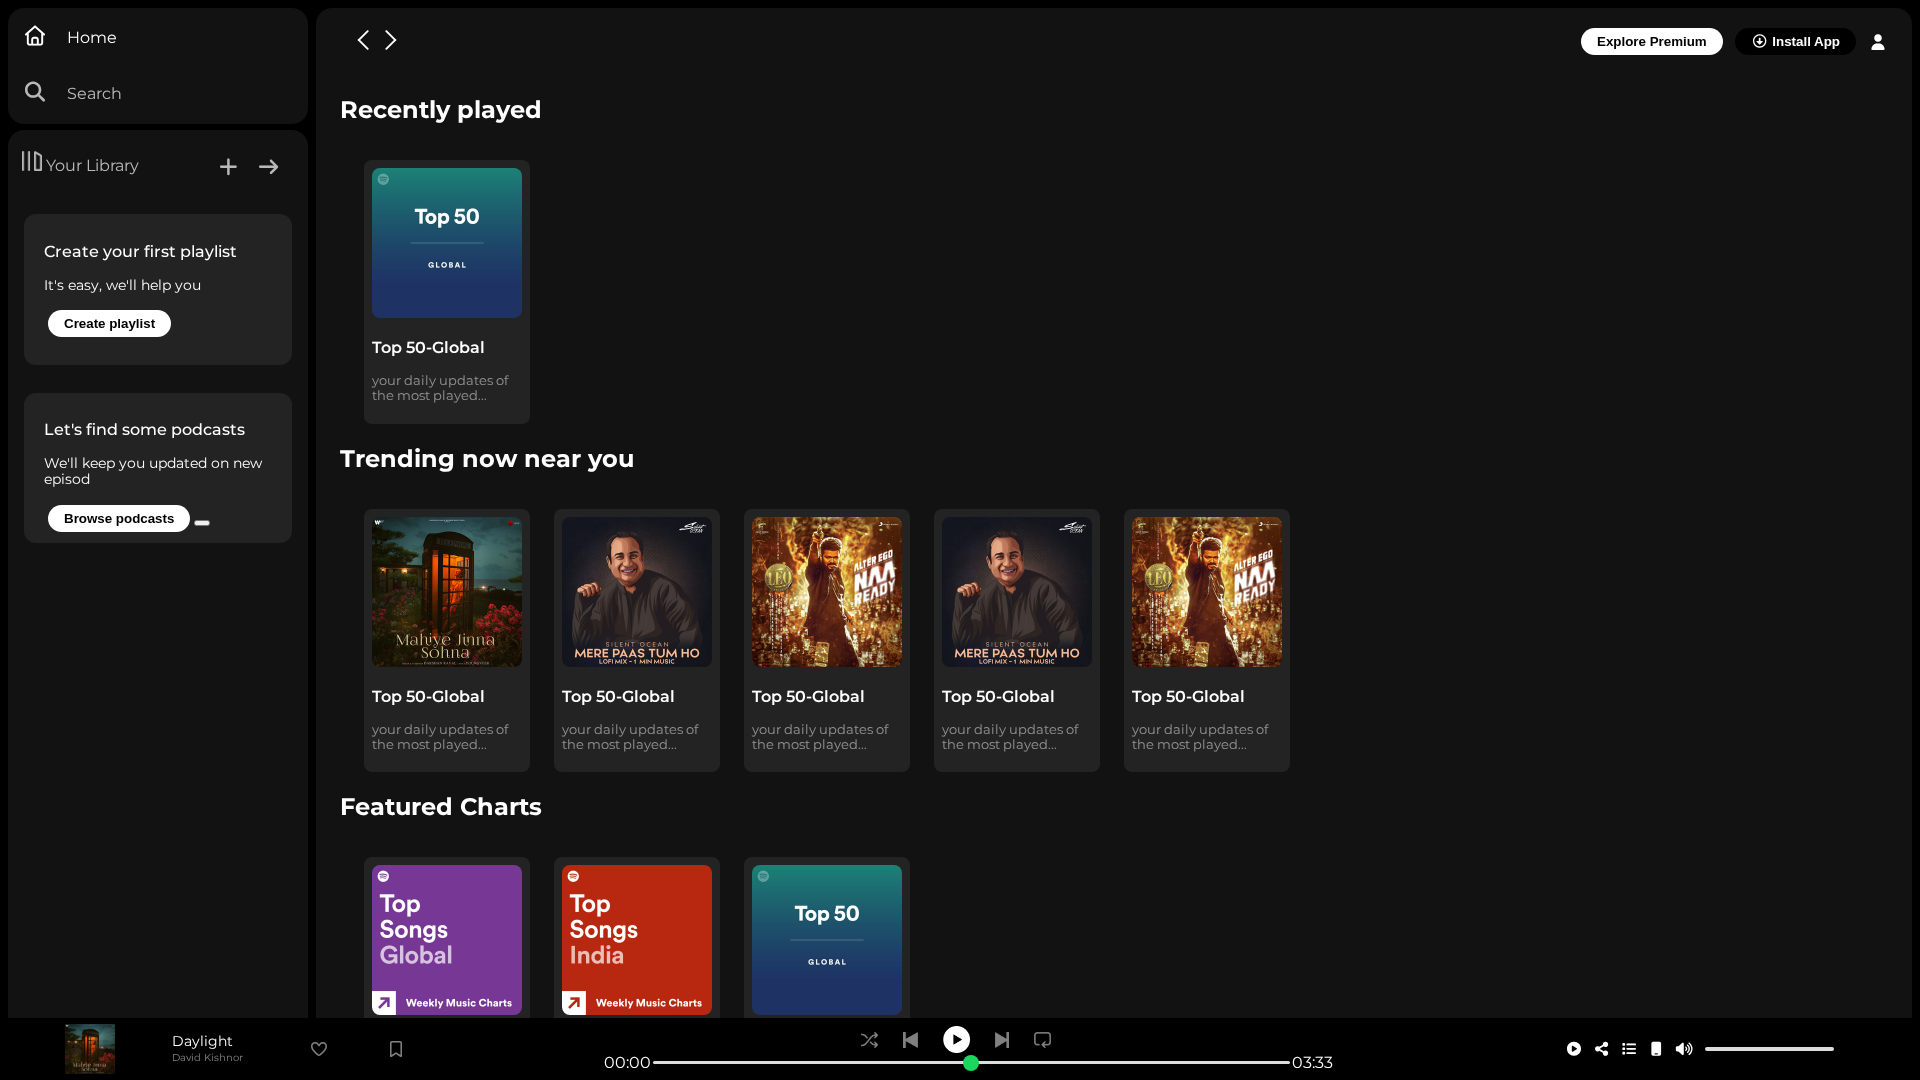Image resolution: width=1920 pixels, height=1080 pixels.
Task: Expand Your Library with the arrow icon
Action: [x=268, y=167]
